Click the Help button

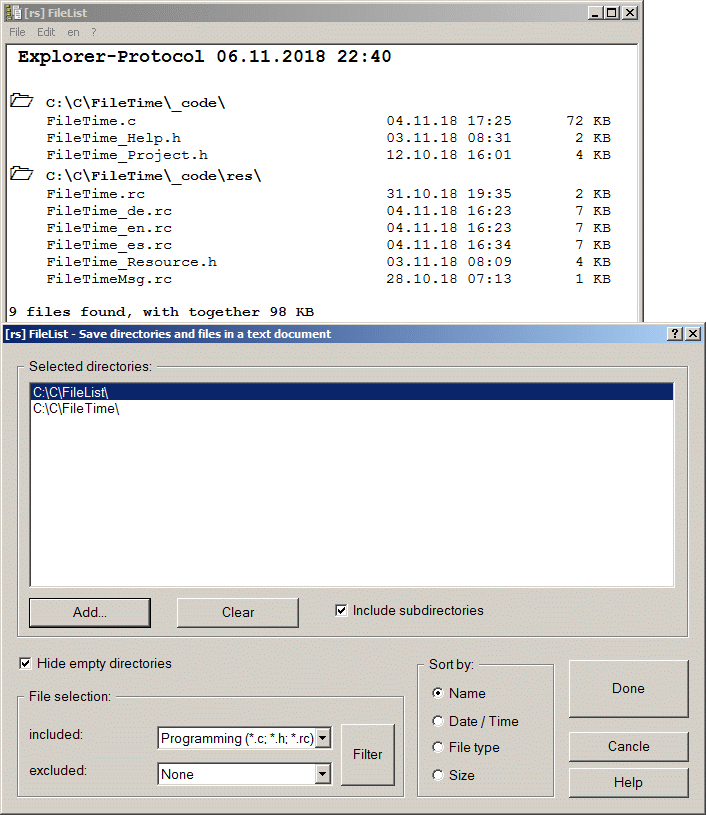pyautogui.click(x=629, y=782)
